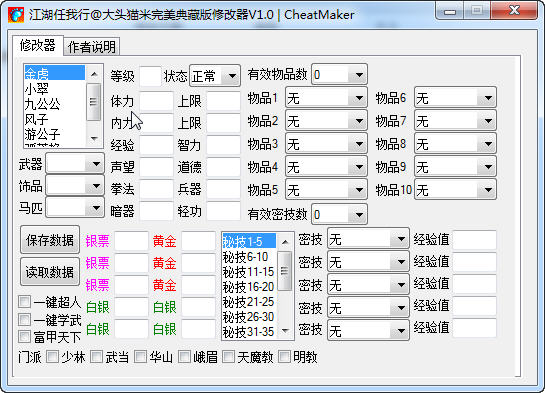The image size is (545, 393).
Task: Select 秘技6-10 in the skills list
Action: click(x=249, y=257)
